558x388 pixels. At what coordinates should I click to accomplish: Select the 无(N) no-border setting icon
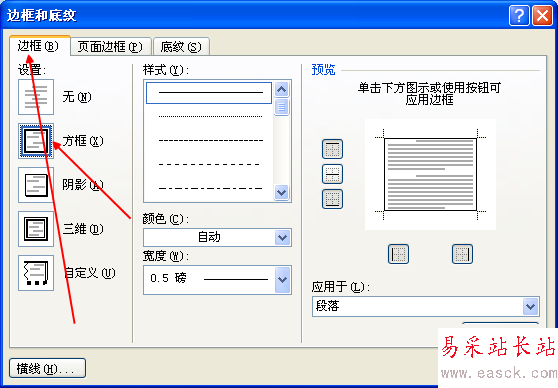coord(36,97)
